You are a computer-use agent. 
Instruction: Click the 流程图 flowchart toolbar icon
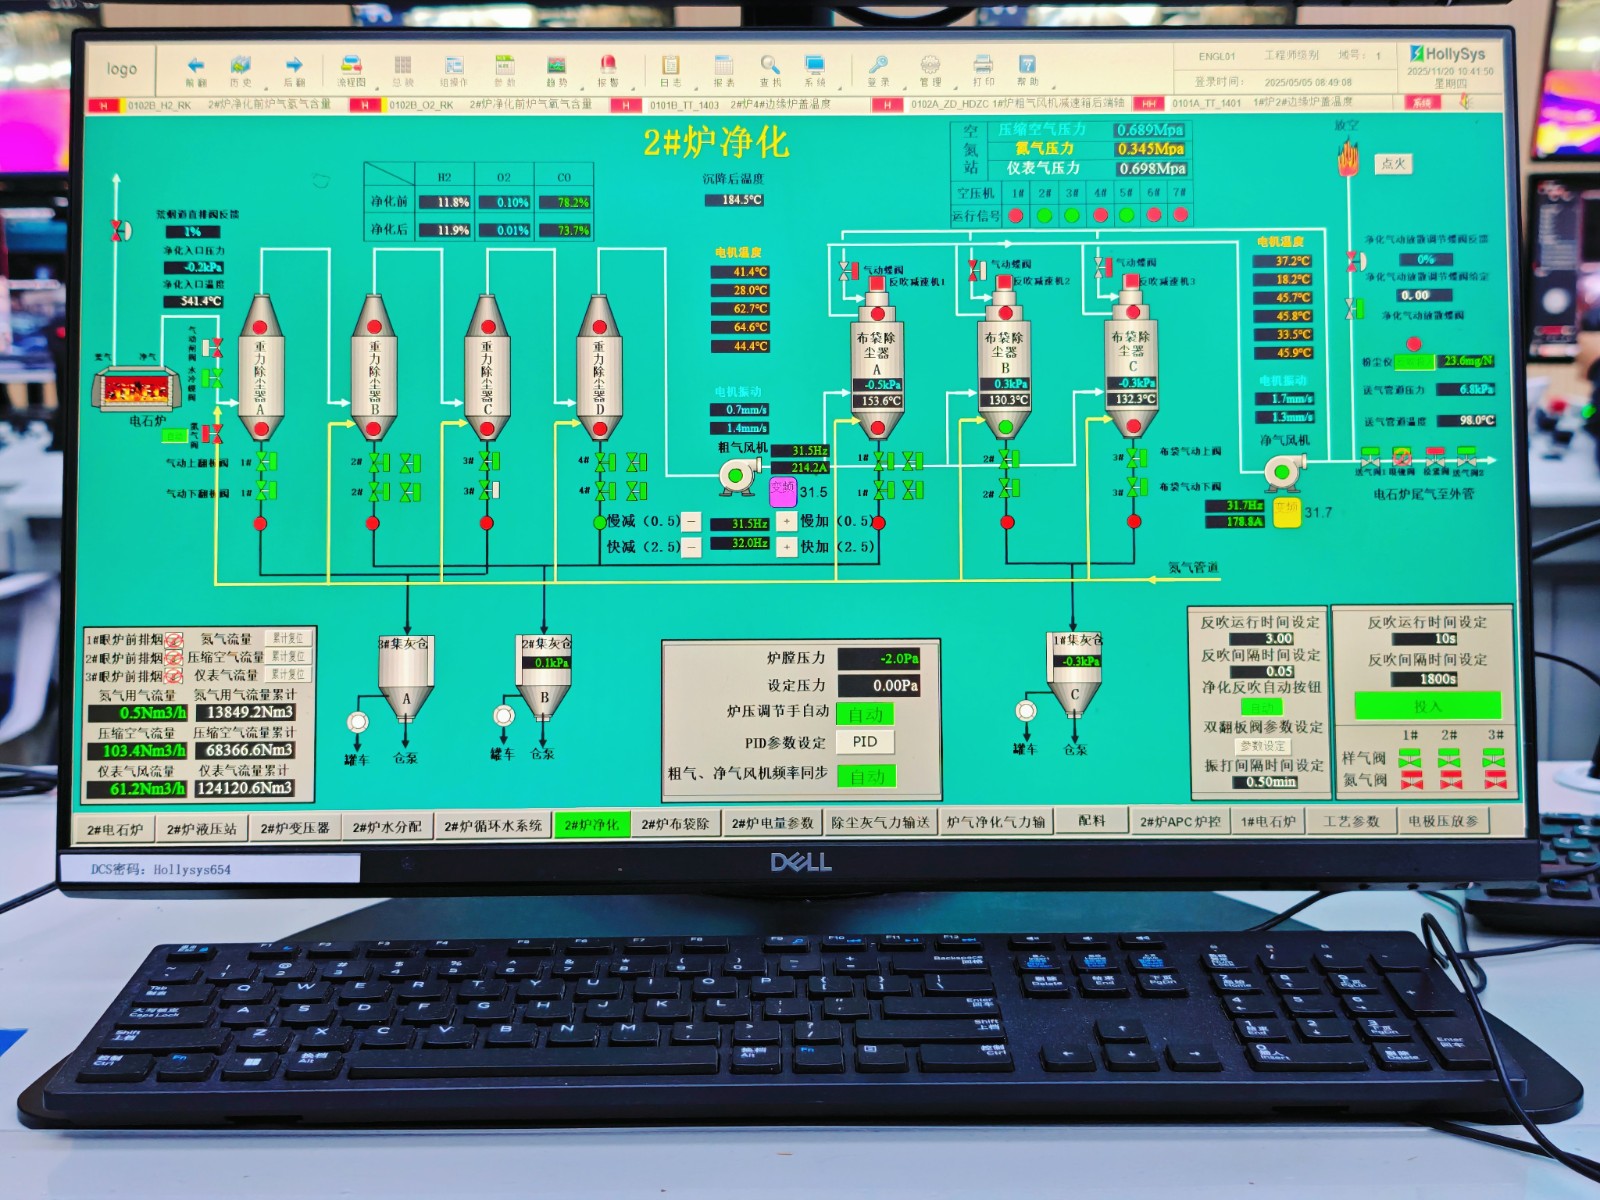click(x=351, y=67)
